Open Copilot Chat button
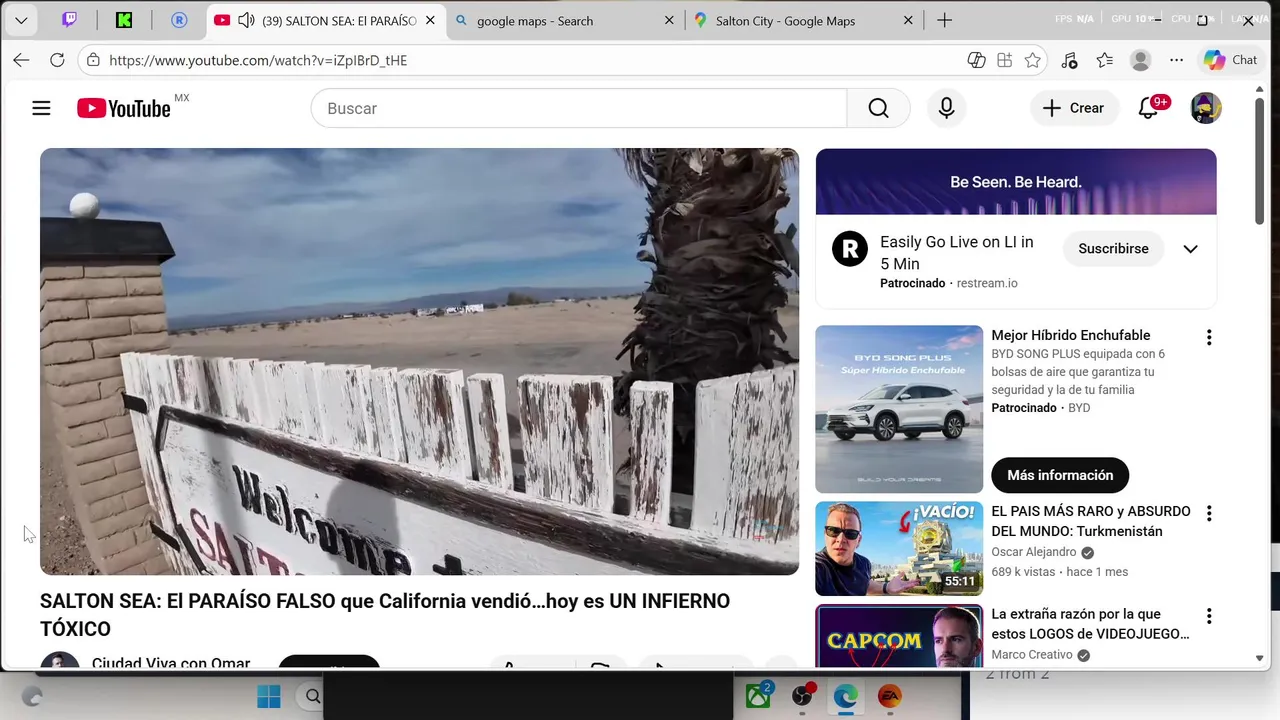This screenshot has width=1280, height=720. pyautogui.click(x=1230, y=60)
